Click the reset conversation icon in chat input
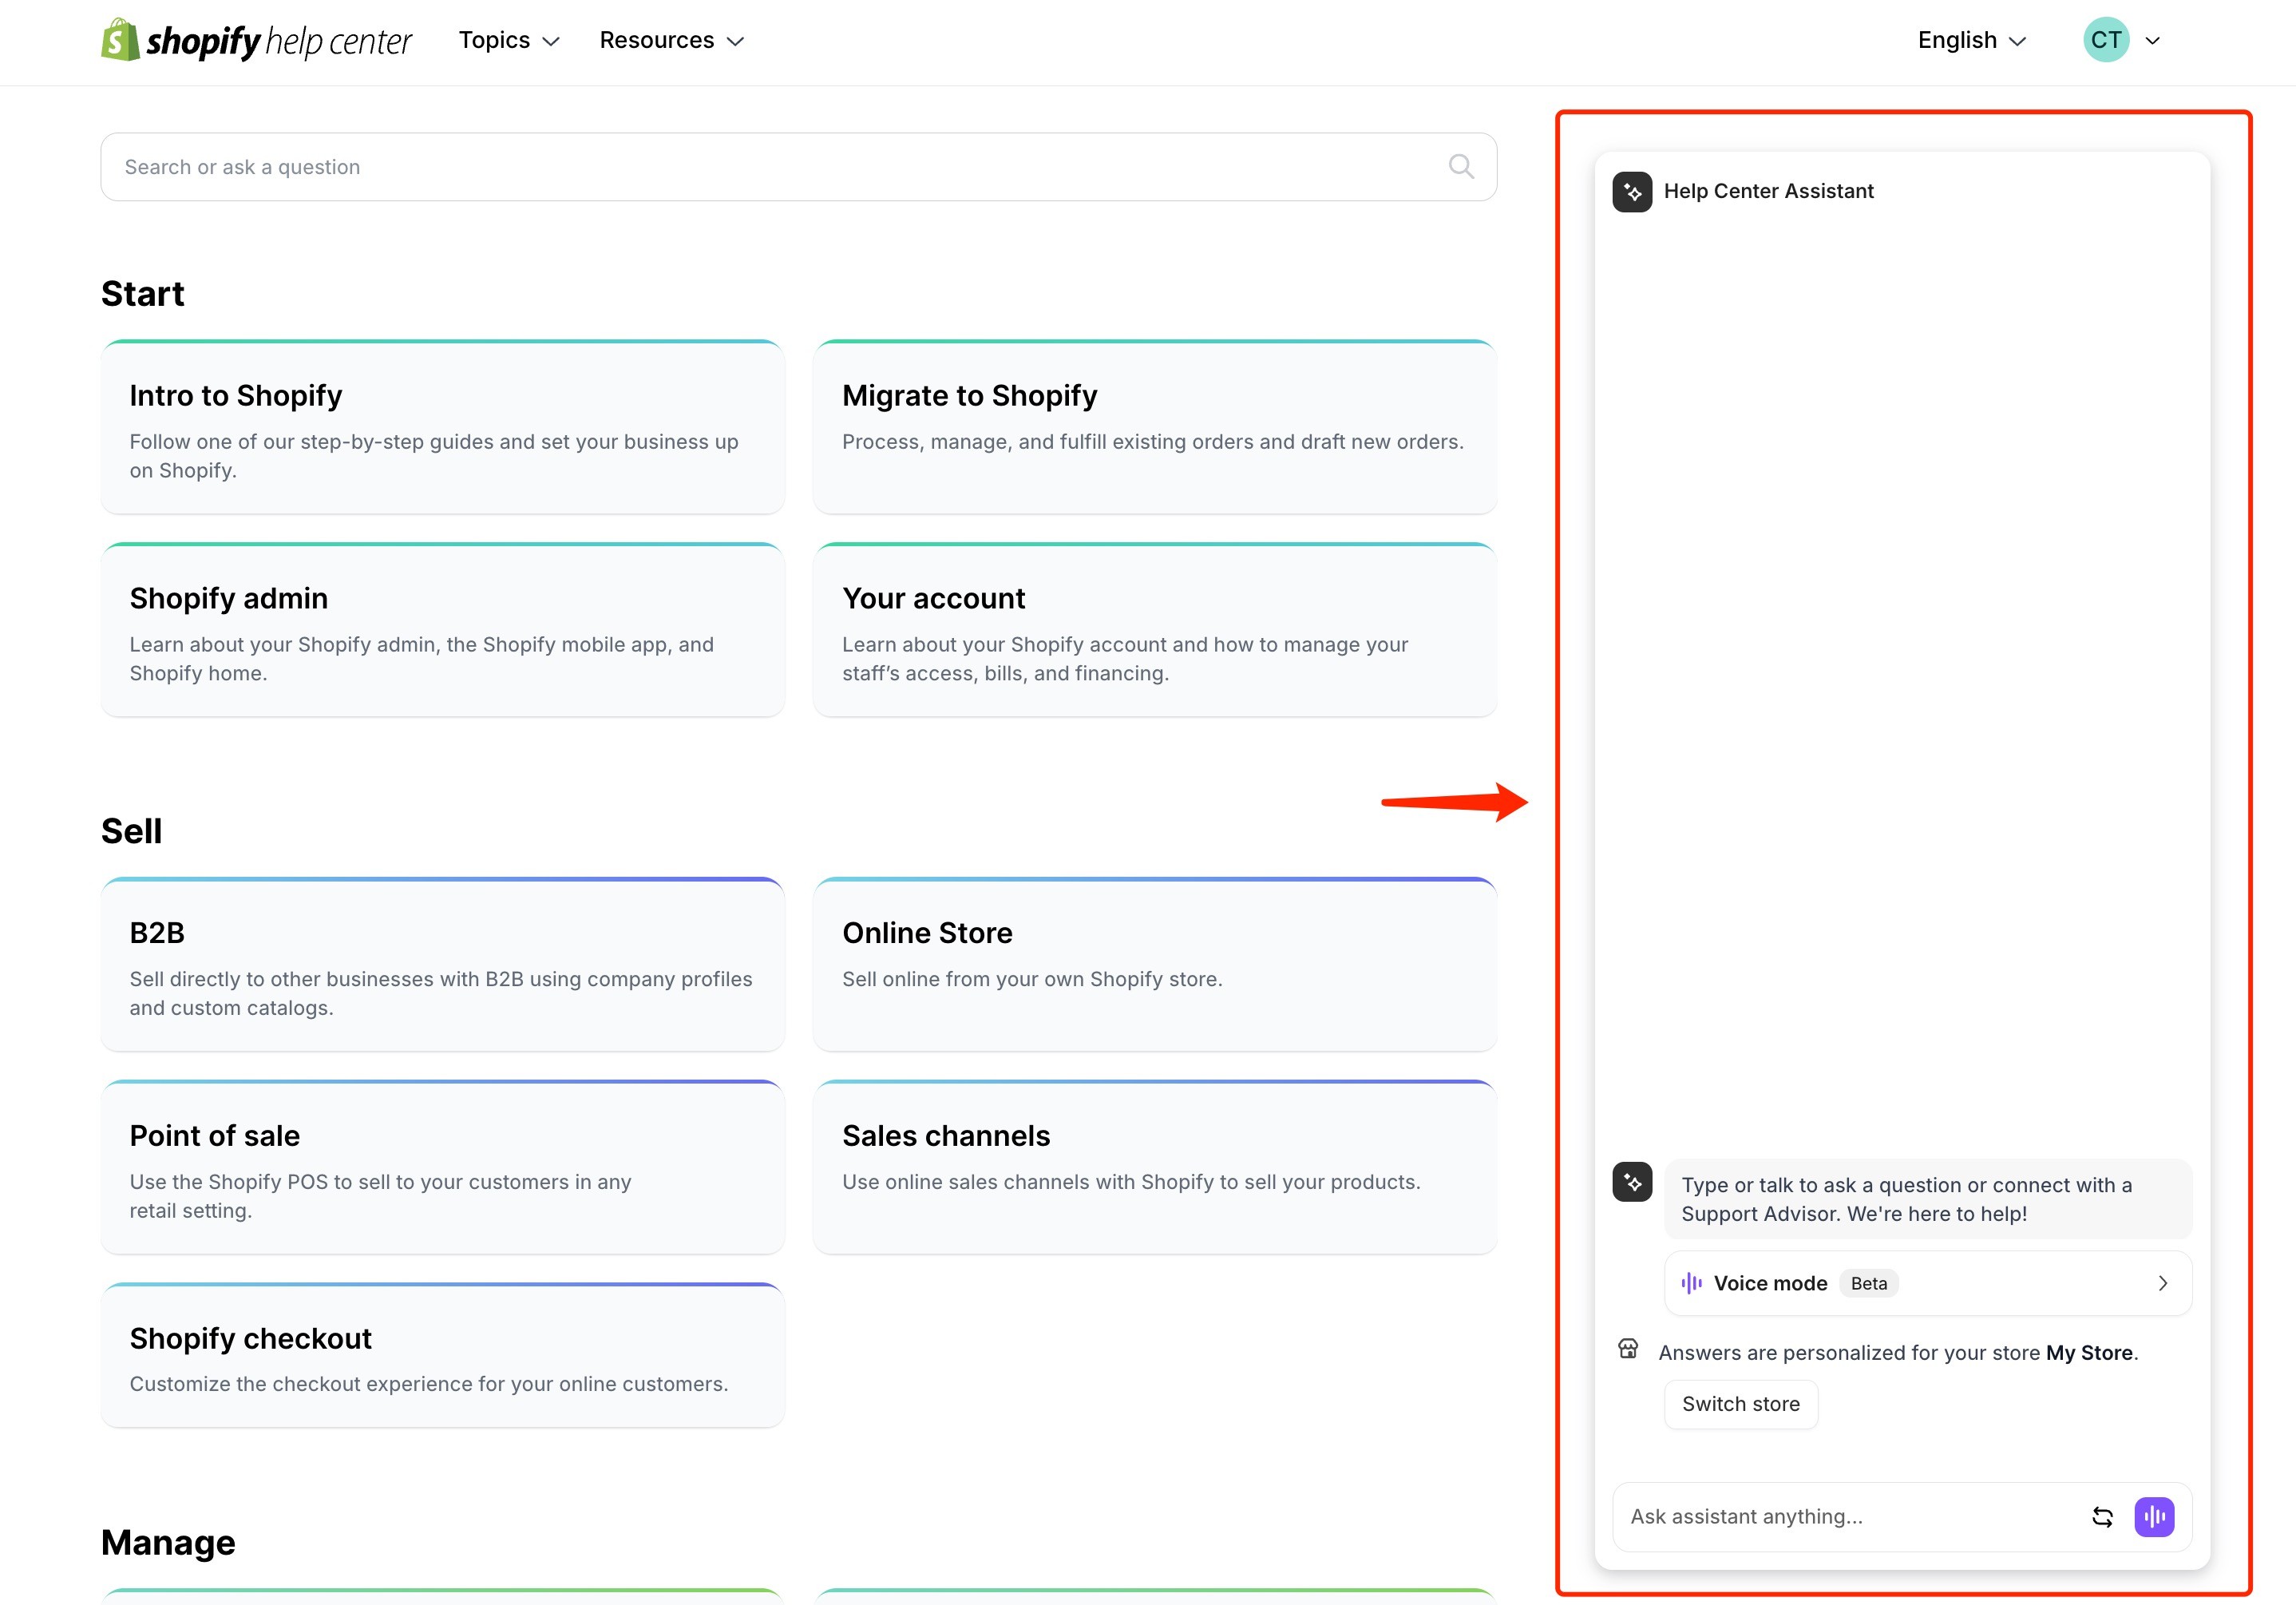 coord(2103,1516)
